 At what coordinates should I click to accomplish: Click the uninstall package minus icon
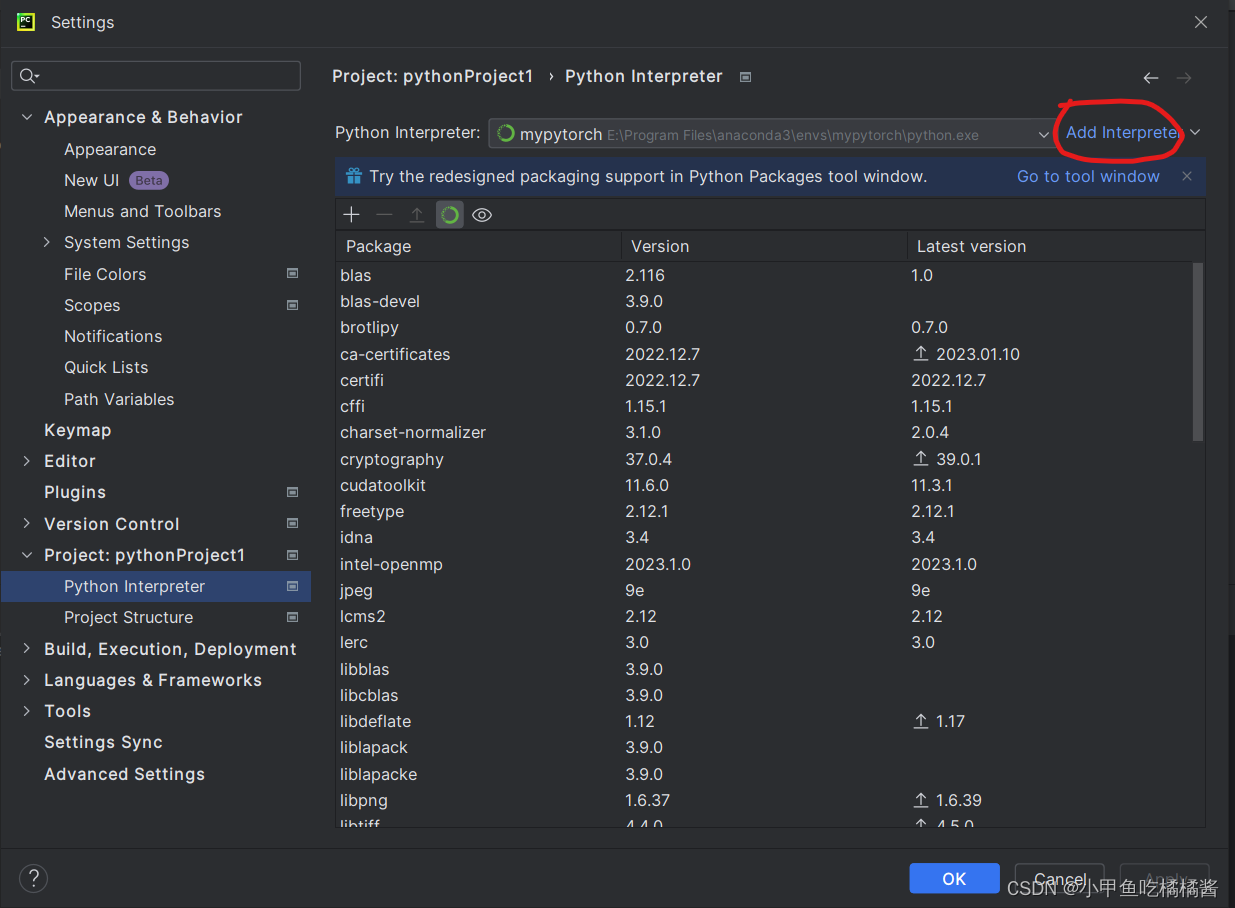tap(384, 215)
